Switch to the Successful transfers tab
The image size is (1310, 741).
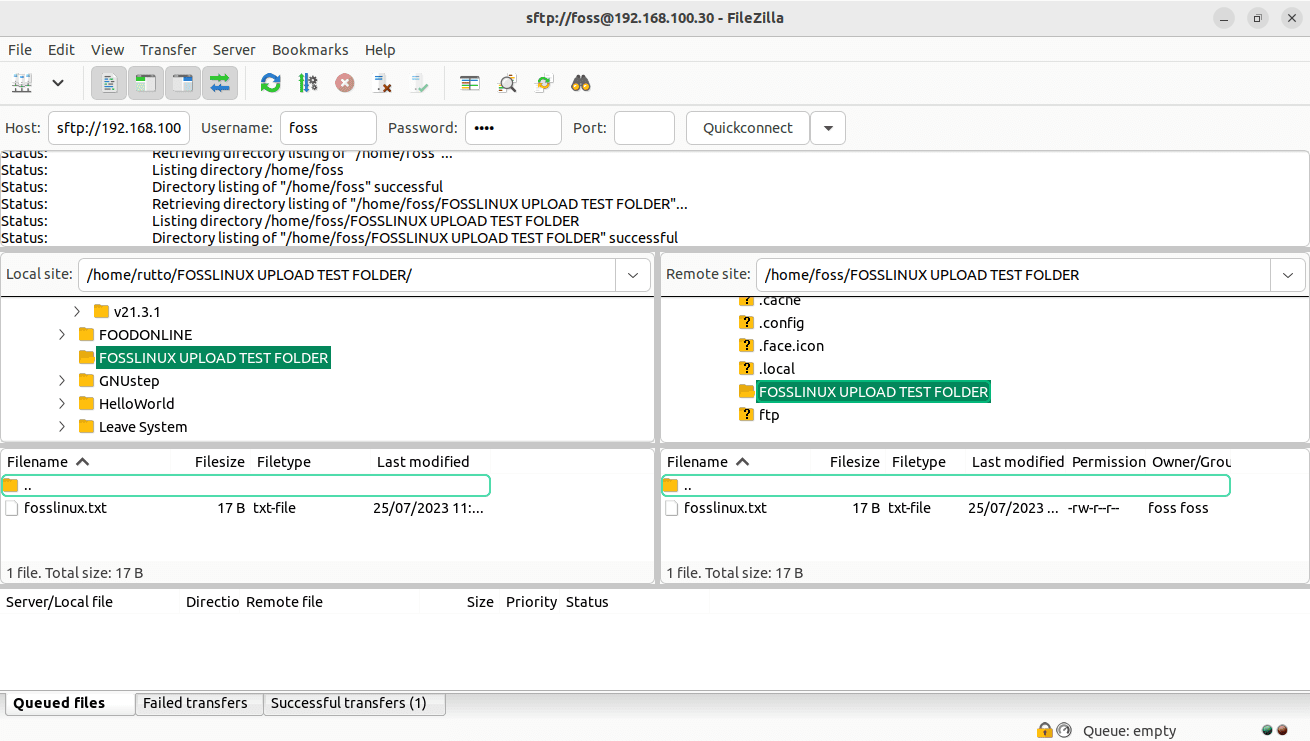click(354, 703)
